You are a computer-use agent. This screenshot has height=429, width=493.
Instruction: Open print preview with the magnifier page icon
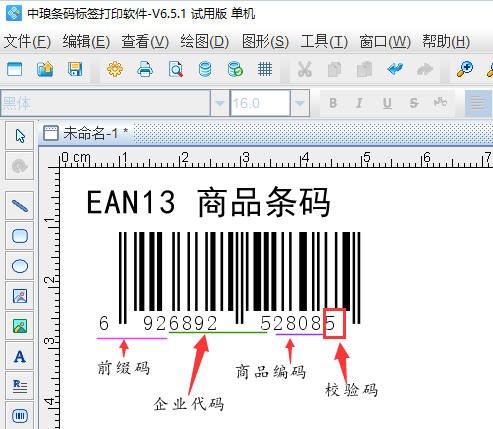[x=175, y=69]
